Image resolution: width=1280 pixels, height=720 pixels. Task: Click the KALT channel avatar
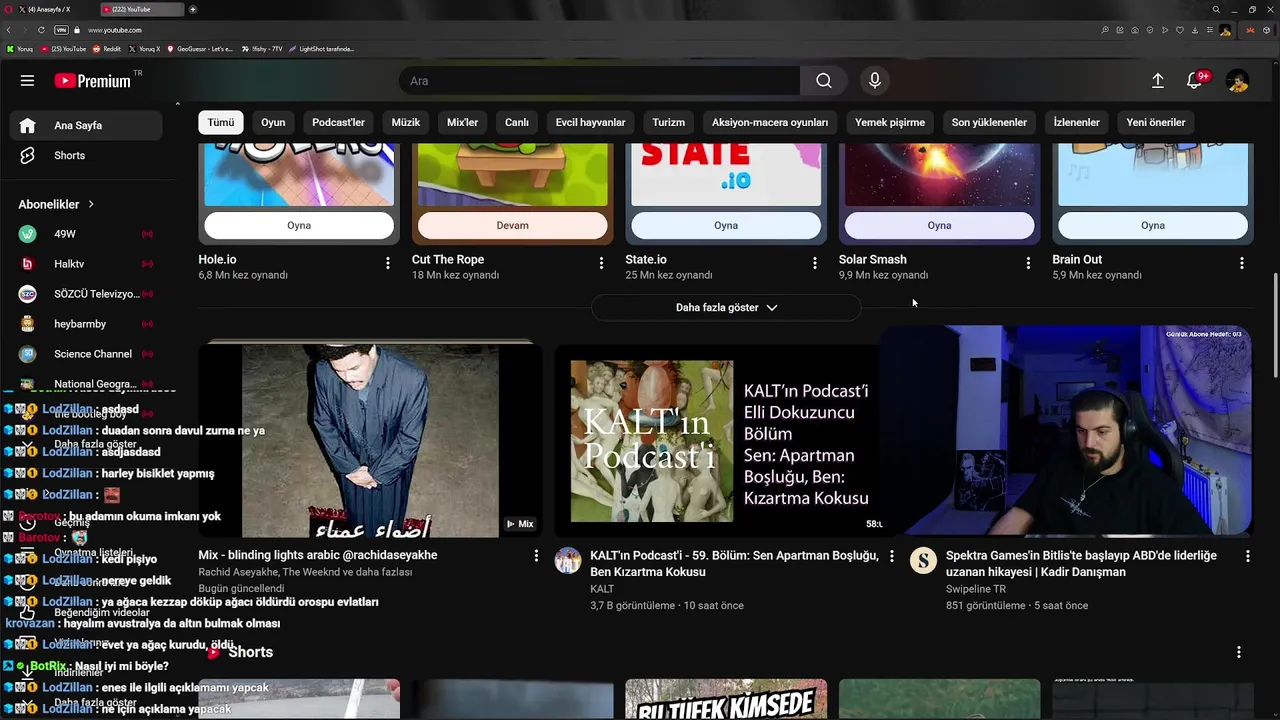[568, 560]
